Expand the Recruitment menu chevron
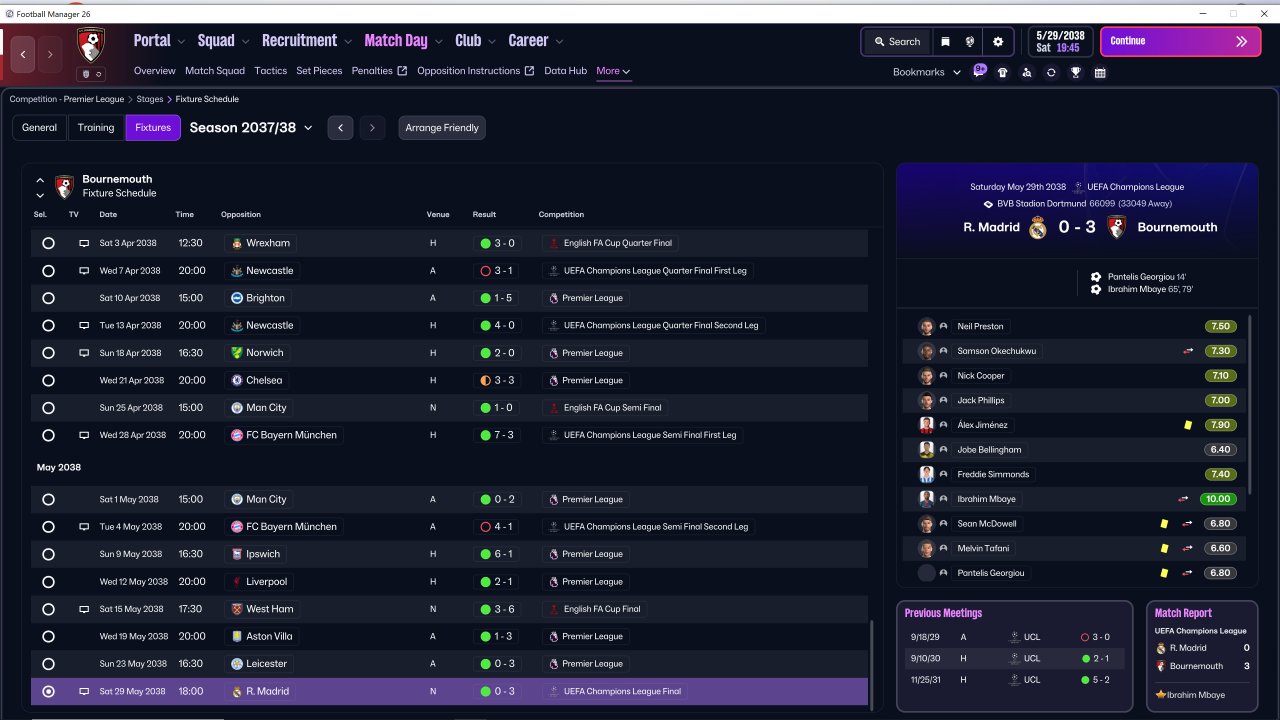The height and width of the screenshot is (720, 1280). point(348,42)
